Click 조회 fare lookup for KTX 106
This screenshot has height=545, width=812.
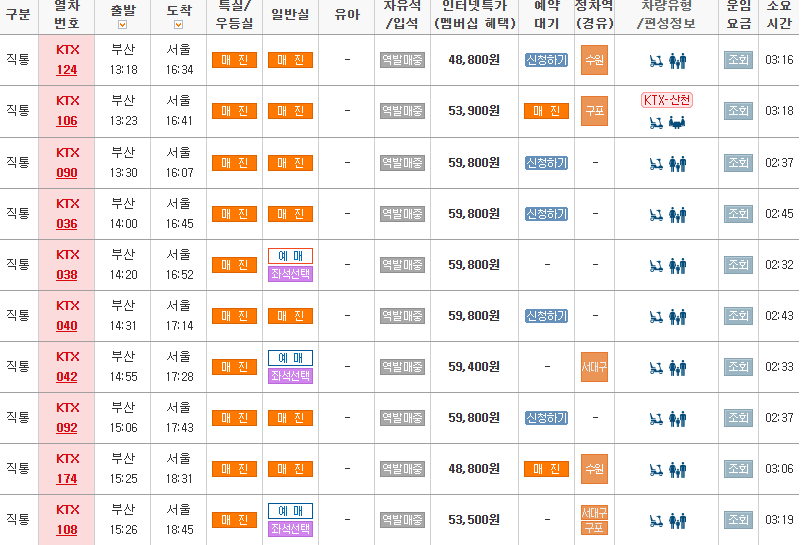pyautogui.click(x=738, y=111)
